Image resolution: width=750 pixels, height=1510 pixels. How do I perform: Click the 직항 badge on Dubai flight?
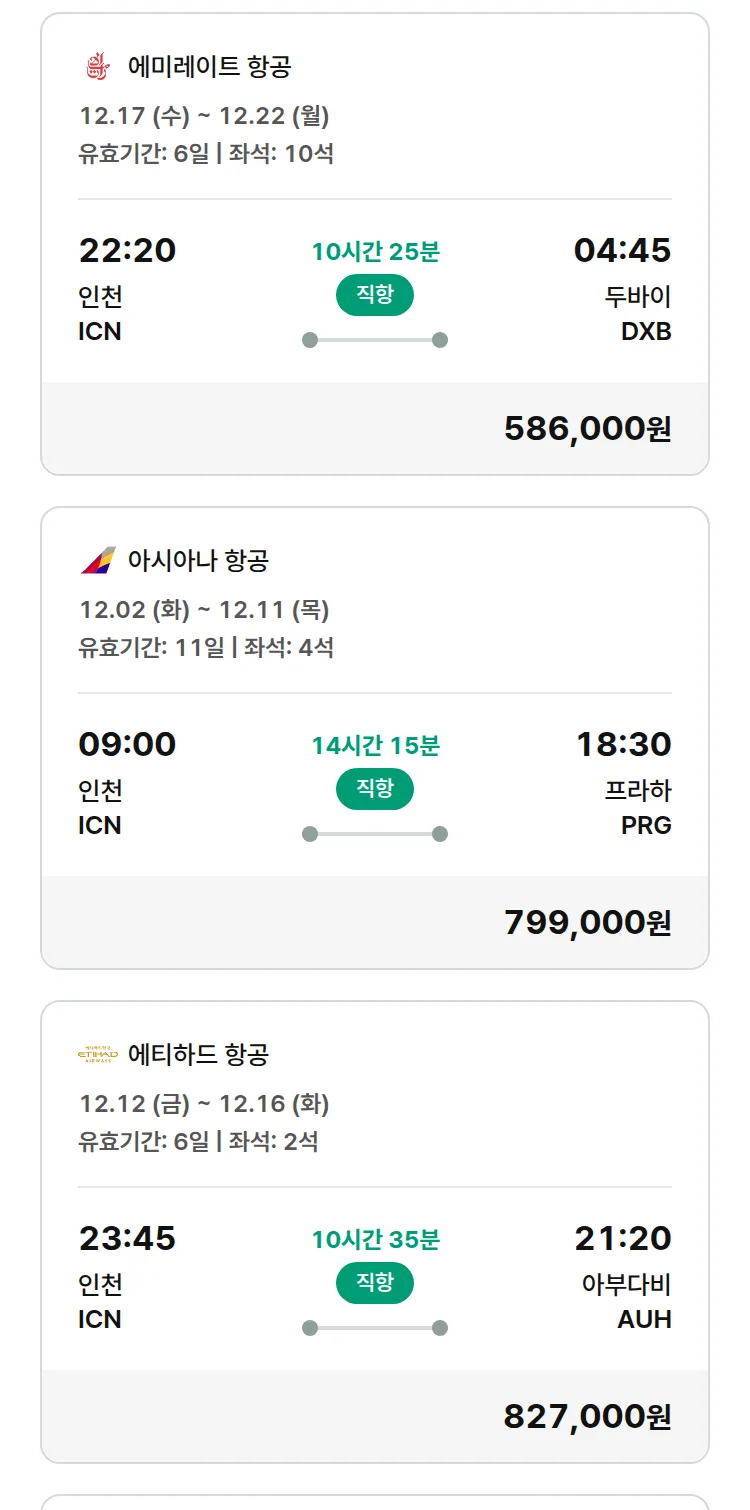(375, 295)
